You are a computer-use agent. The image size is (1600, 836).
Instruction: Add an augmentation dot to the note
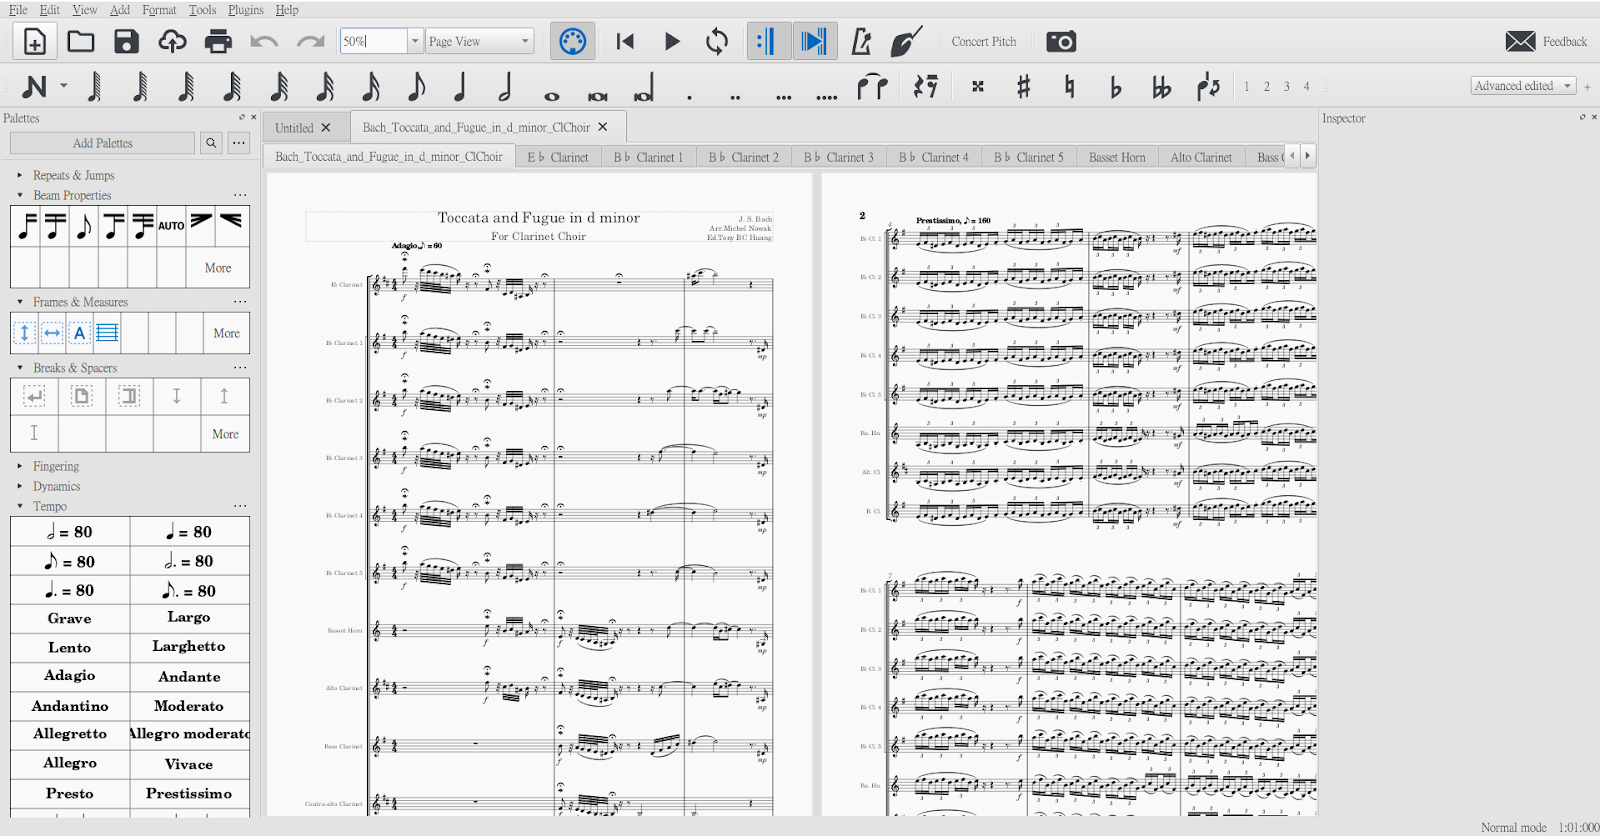[689, 97]
